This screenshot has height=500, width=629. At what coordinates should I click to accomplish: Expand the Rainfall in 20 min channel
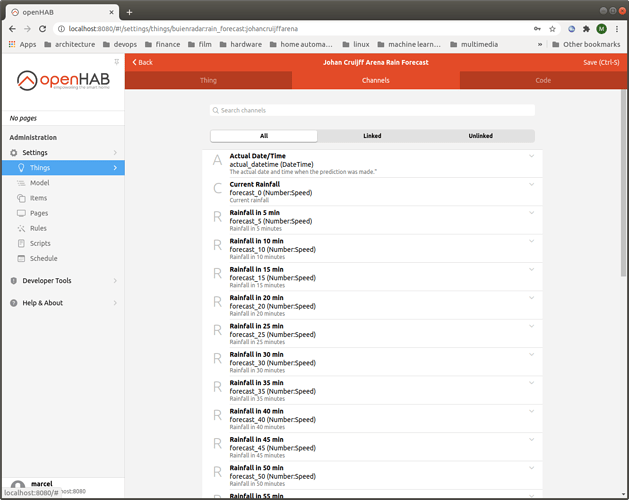(531, 298)
